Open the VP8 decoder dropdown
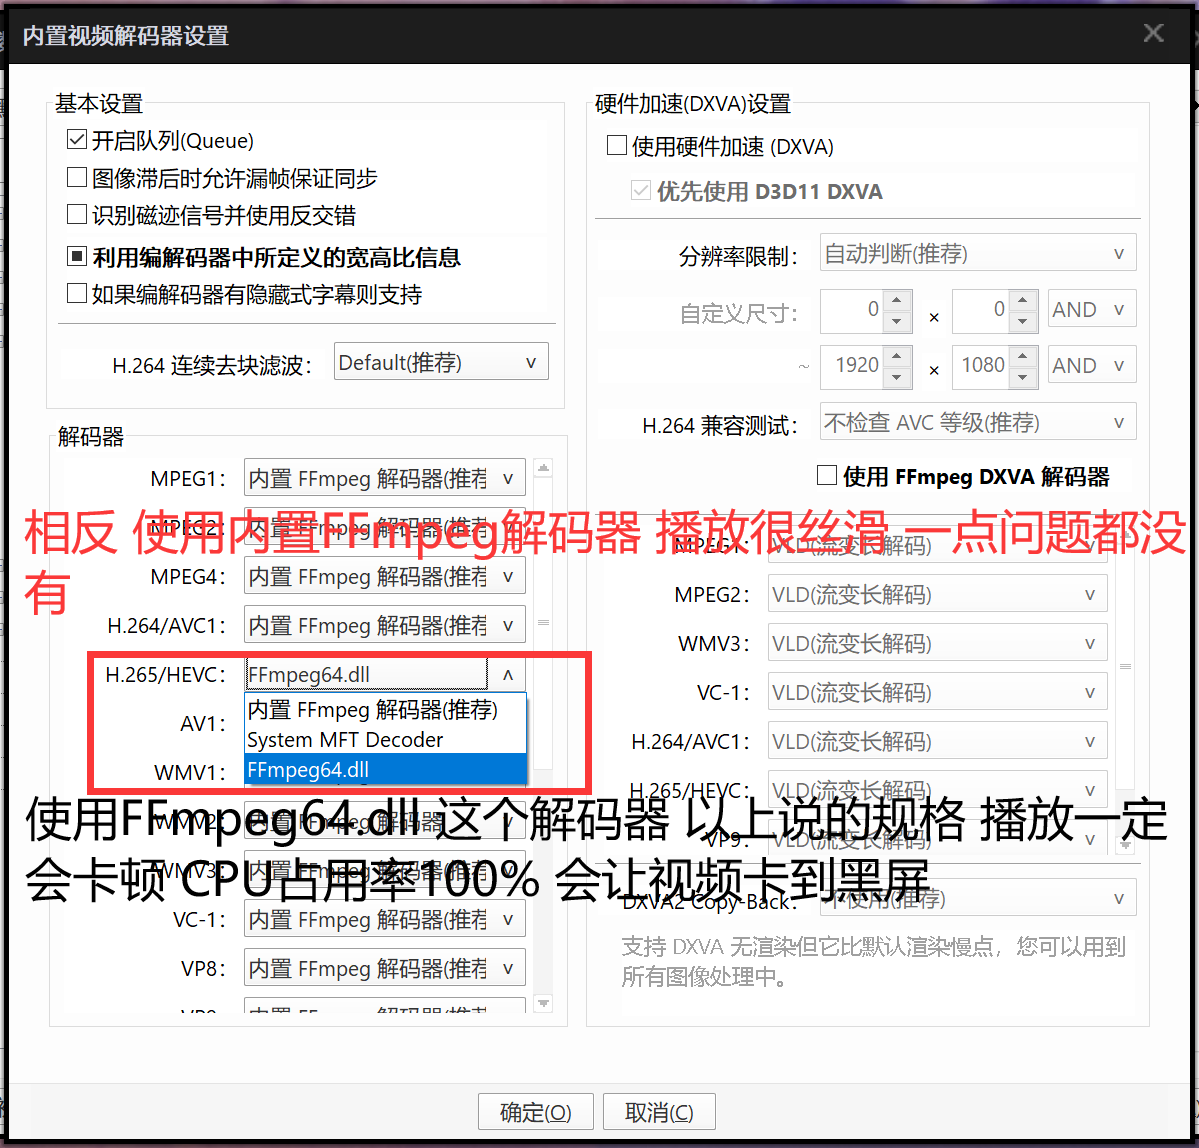The height and width of the screenshot is (1148, 1199). [508, 967]
